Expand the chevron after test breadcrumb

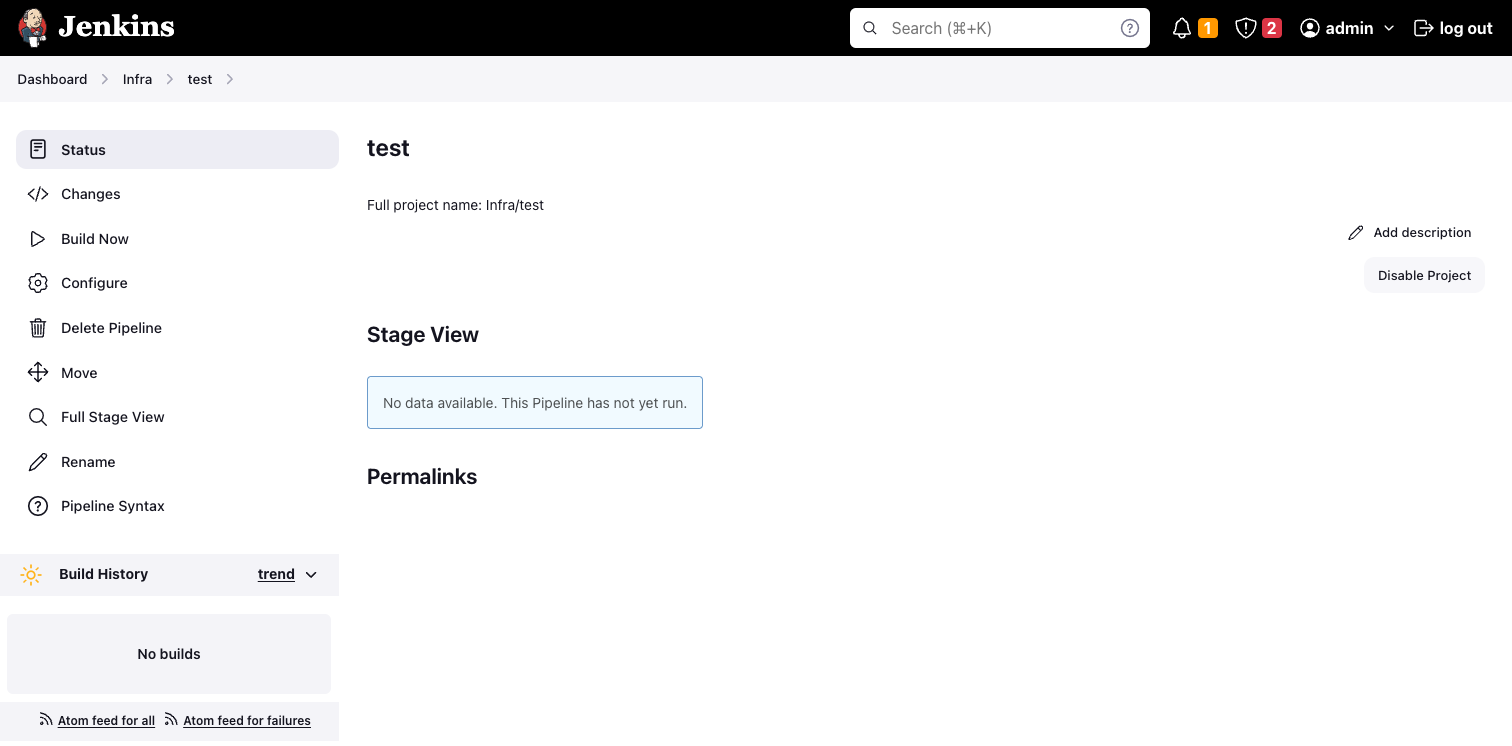[230, 79]
